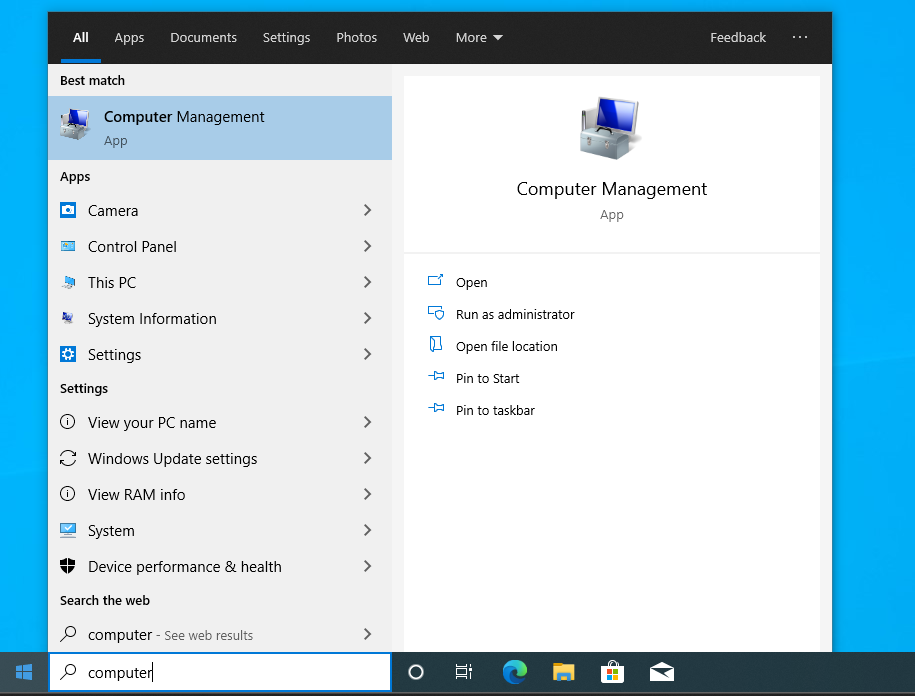Image resolution: width=915 pixels, height=696 pixels.
Task: Click the Cortana circle icon on taskbar
Action: click(415, 672)
